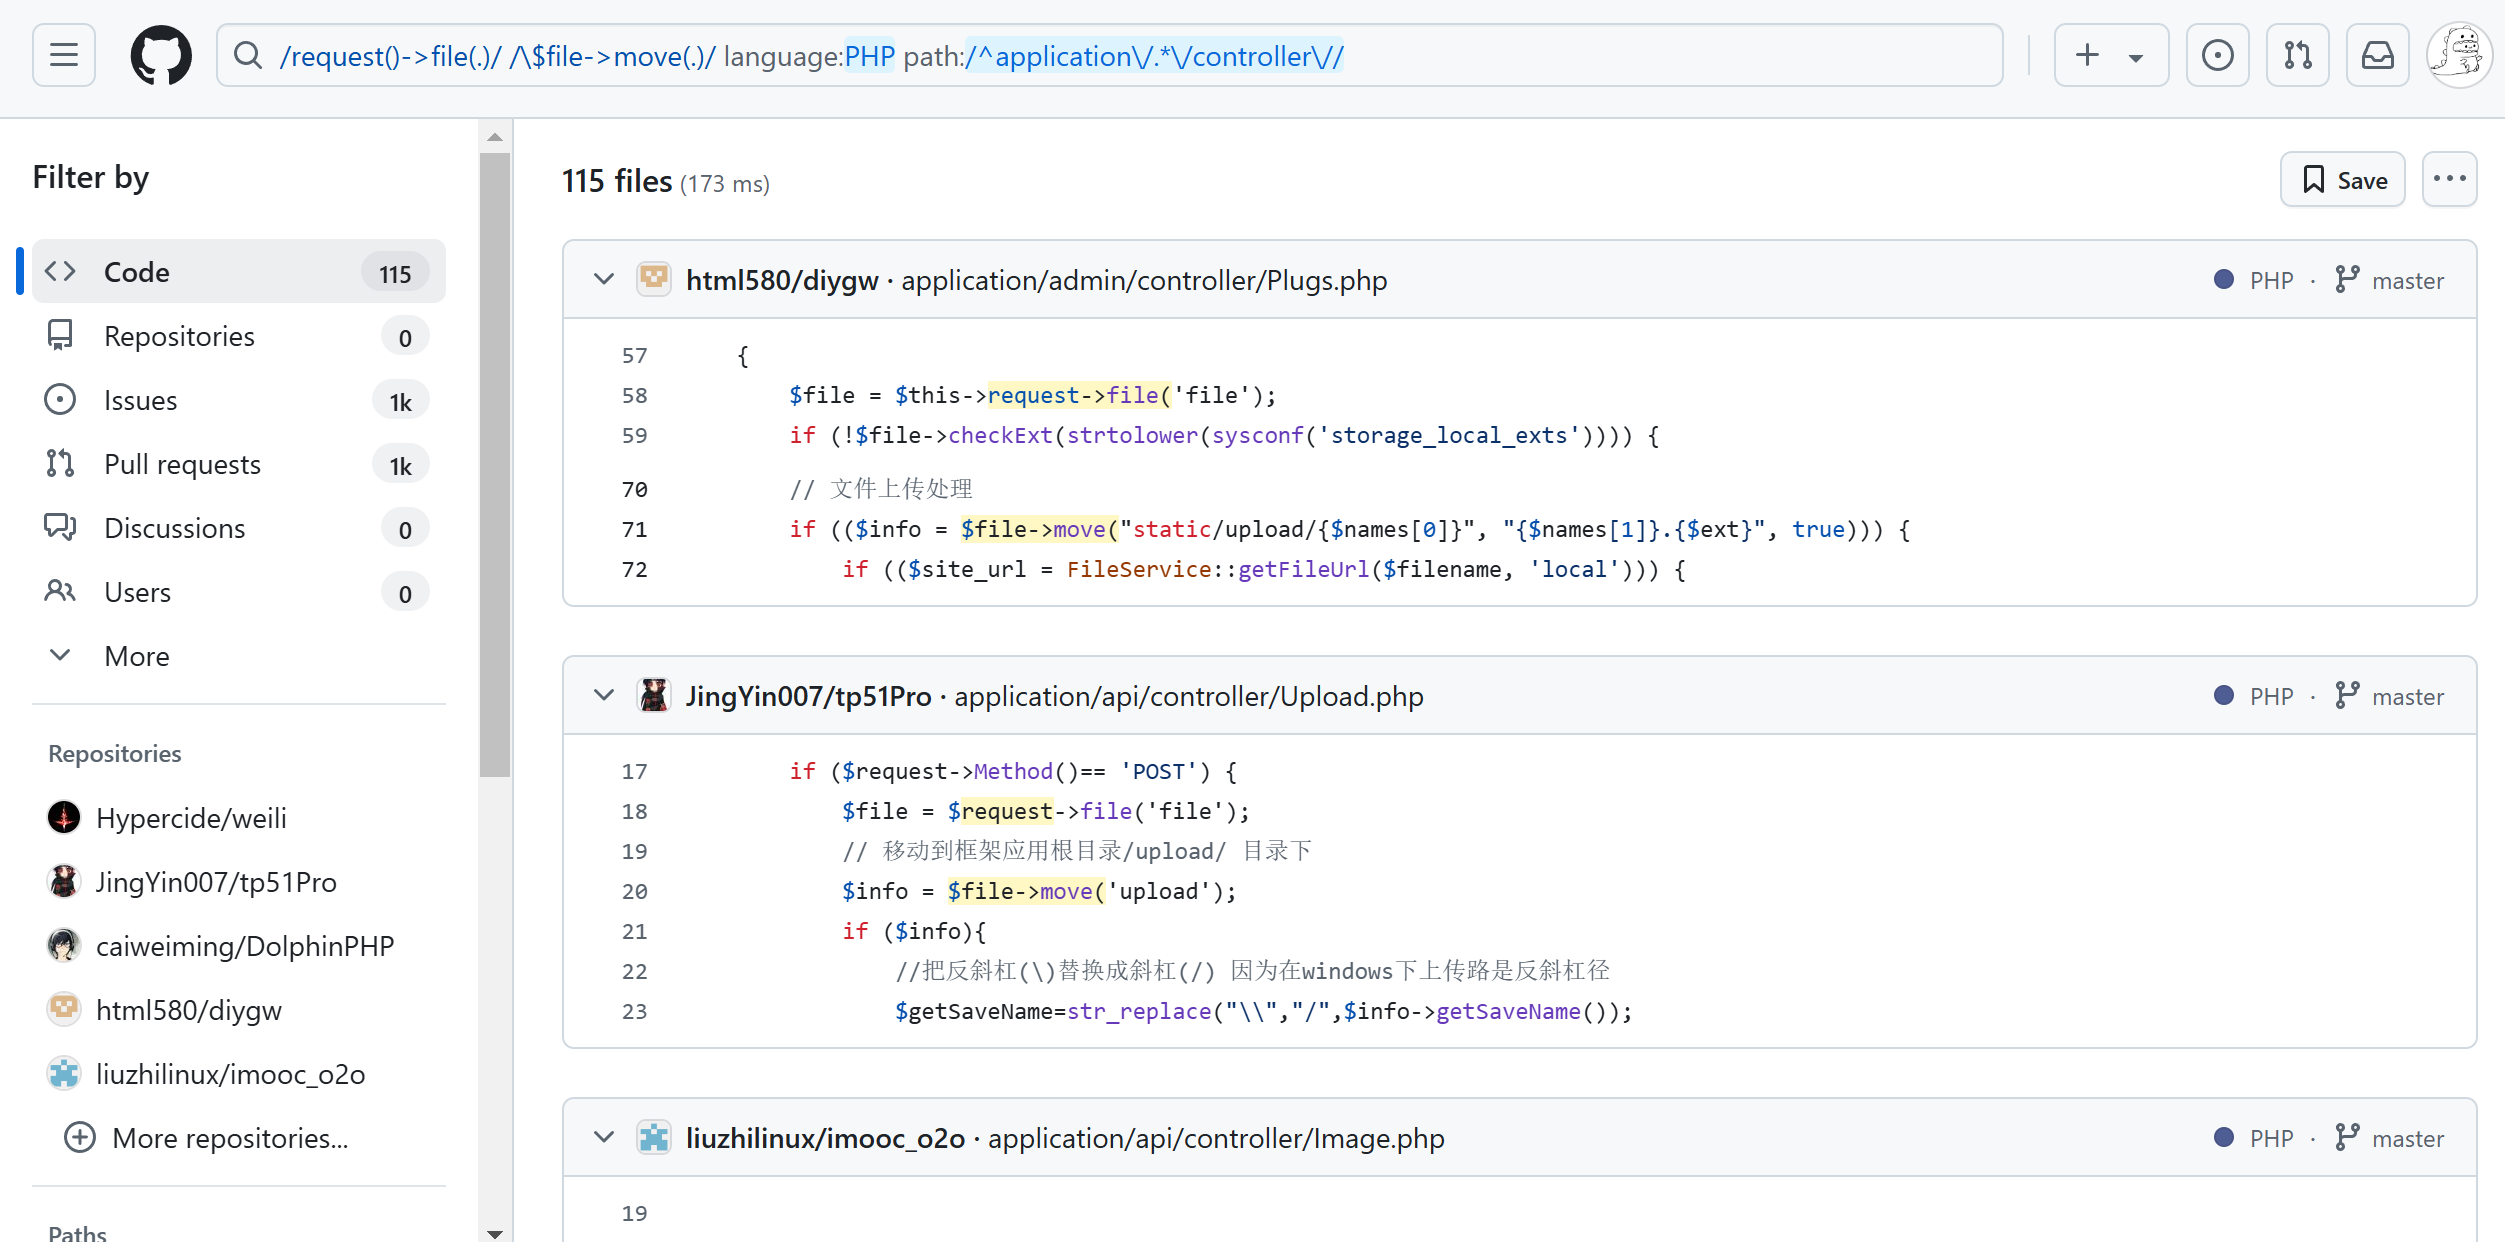Select the Code filter
This screenshot has height=1242, width=2505.
[x=239, y=271]
